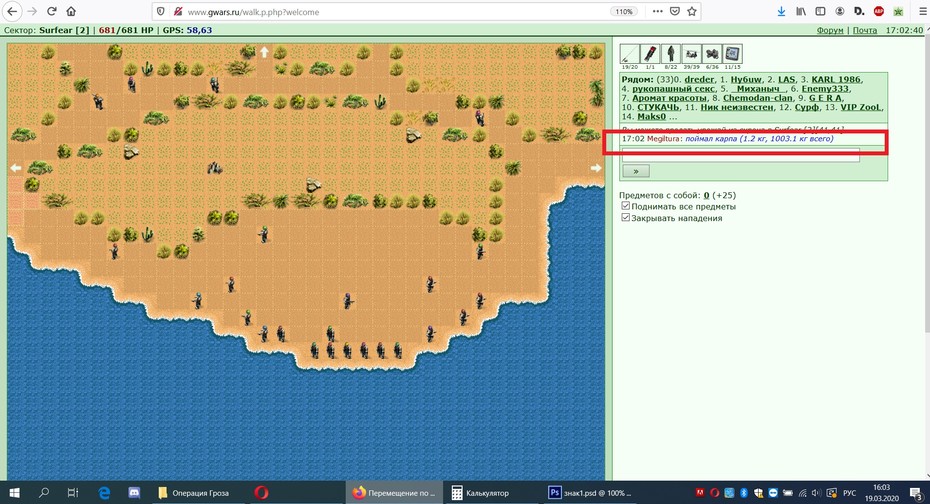
Task: Open the Firefox account icon
Action: (840, 11)
